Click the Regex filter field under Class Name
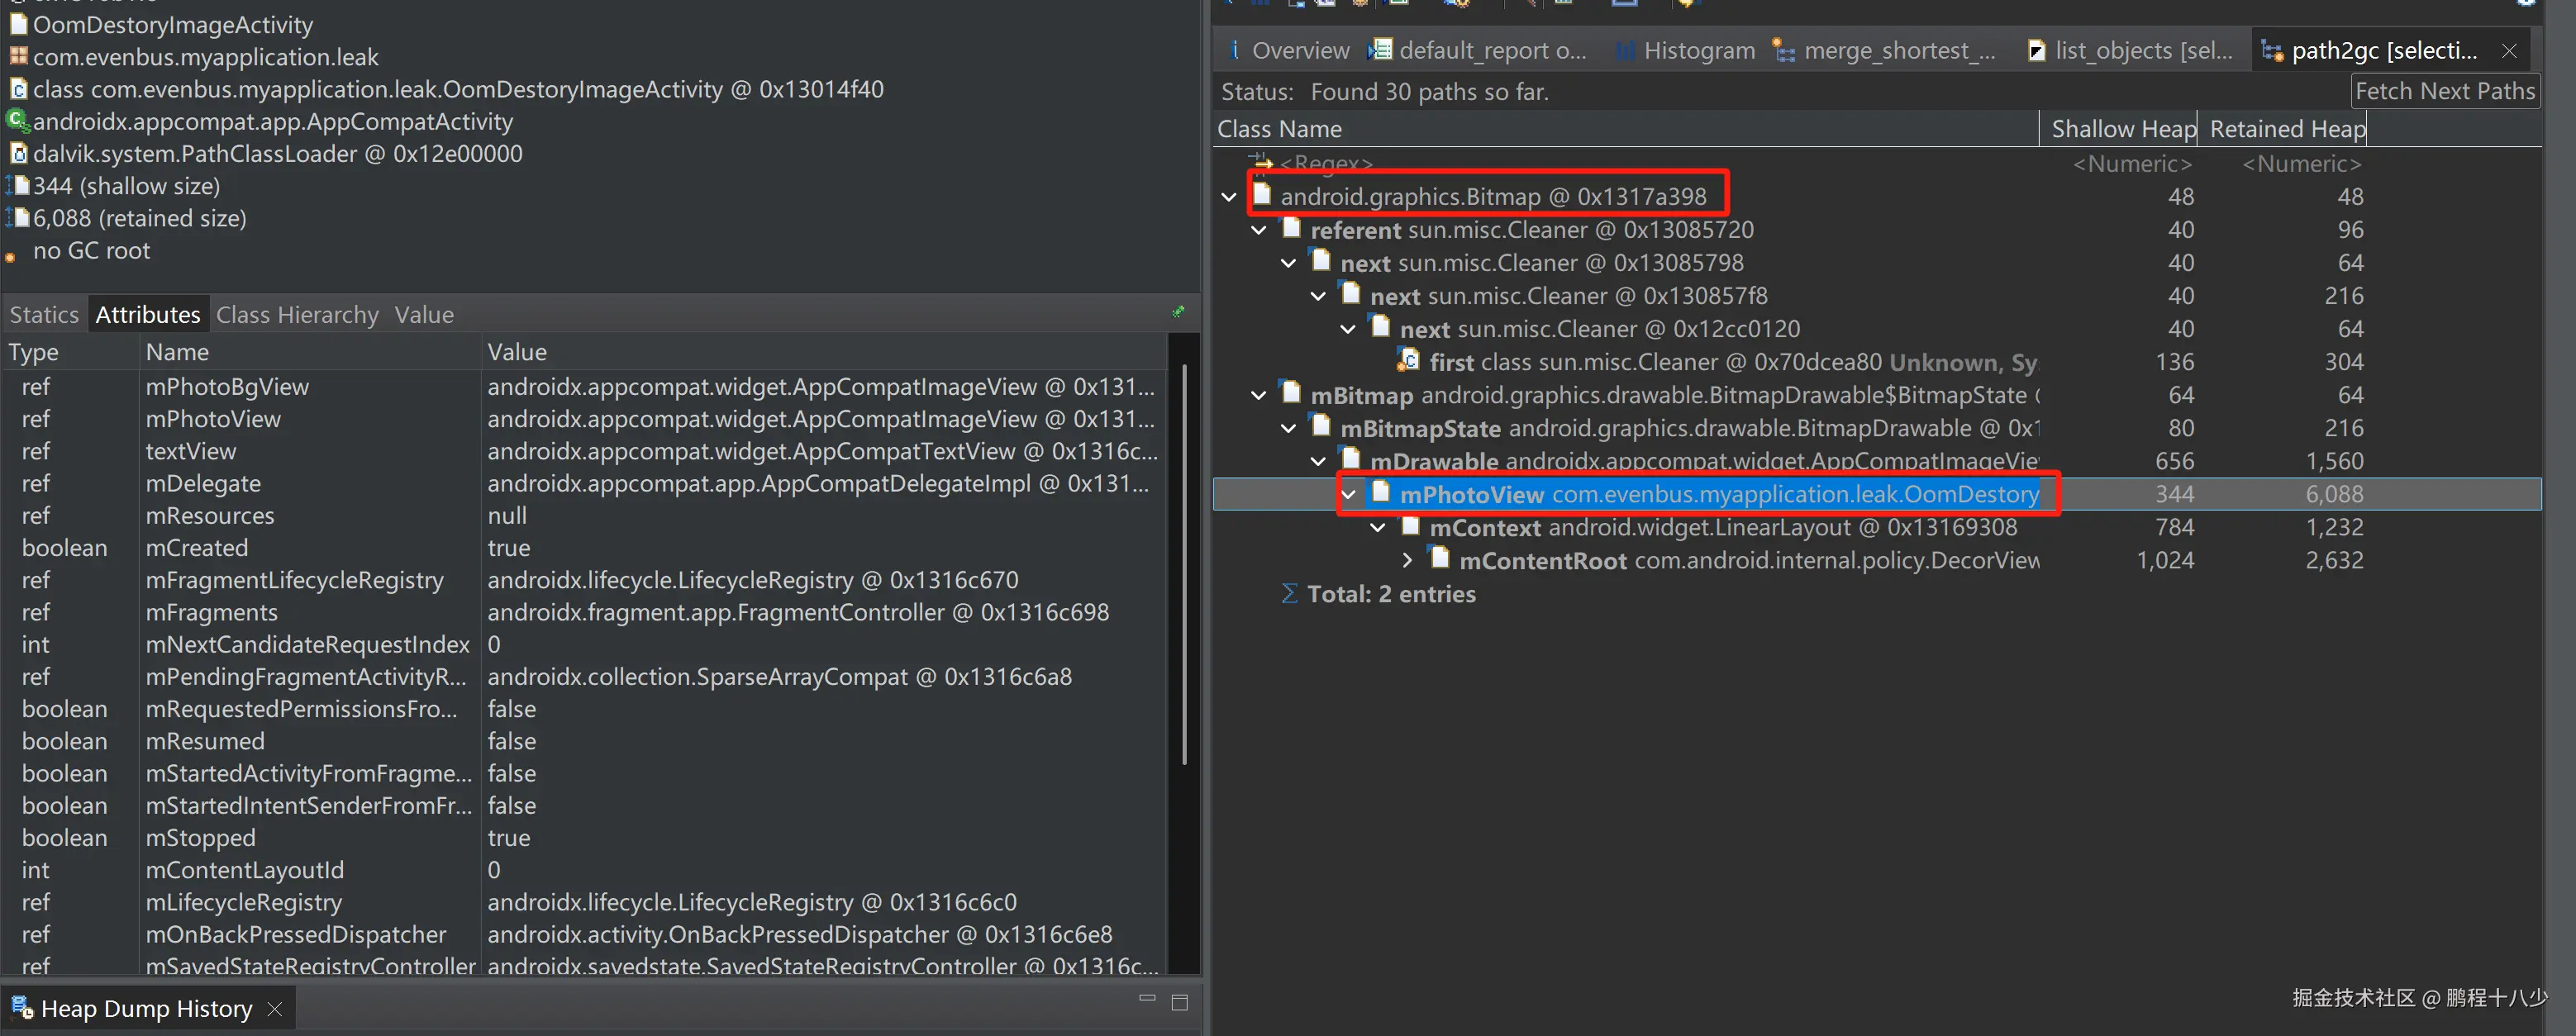The width and height of the screenshot is (2576, 1036). tap(1326, 162)
